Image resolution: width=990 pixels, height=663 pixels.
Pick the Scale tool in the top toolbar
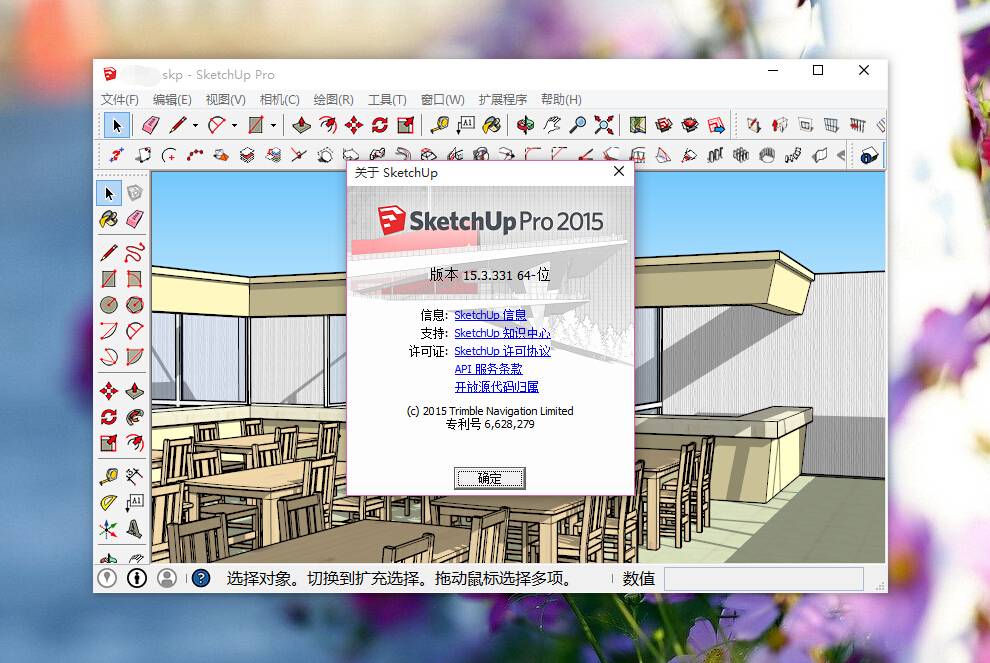[x=405, y=125]
